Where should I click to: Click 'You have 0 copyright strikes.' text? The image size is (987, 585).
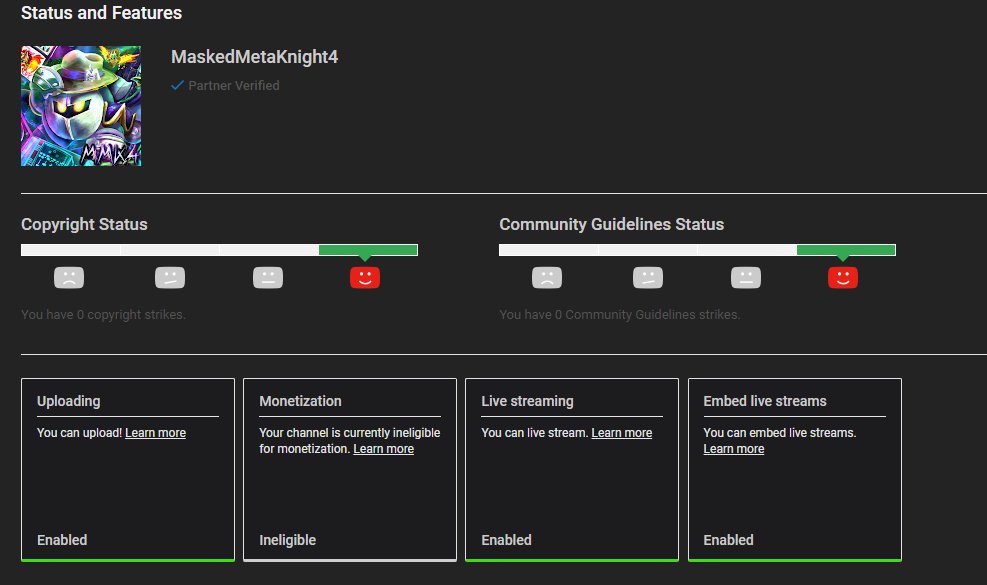click(x=103, y=314)
